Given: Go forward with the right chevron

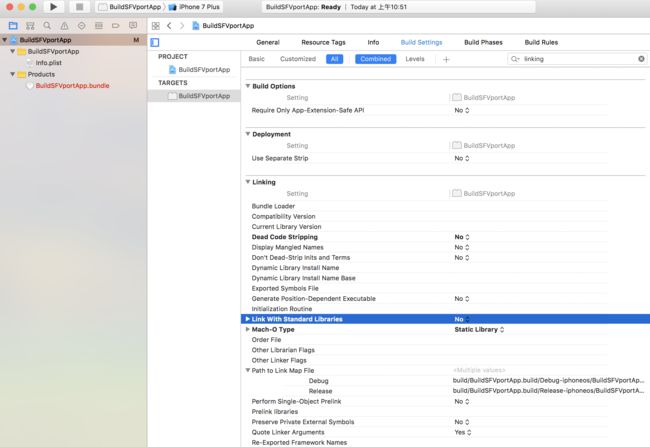Looking at the screenshot, I should click(182, 26).
